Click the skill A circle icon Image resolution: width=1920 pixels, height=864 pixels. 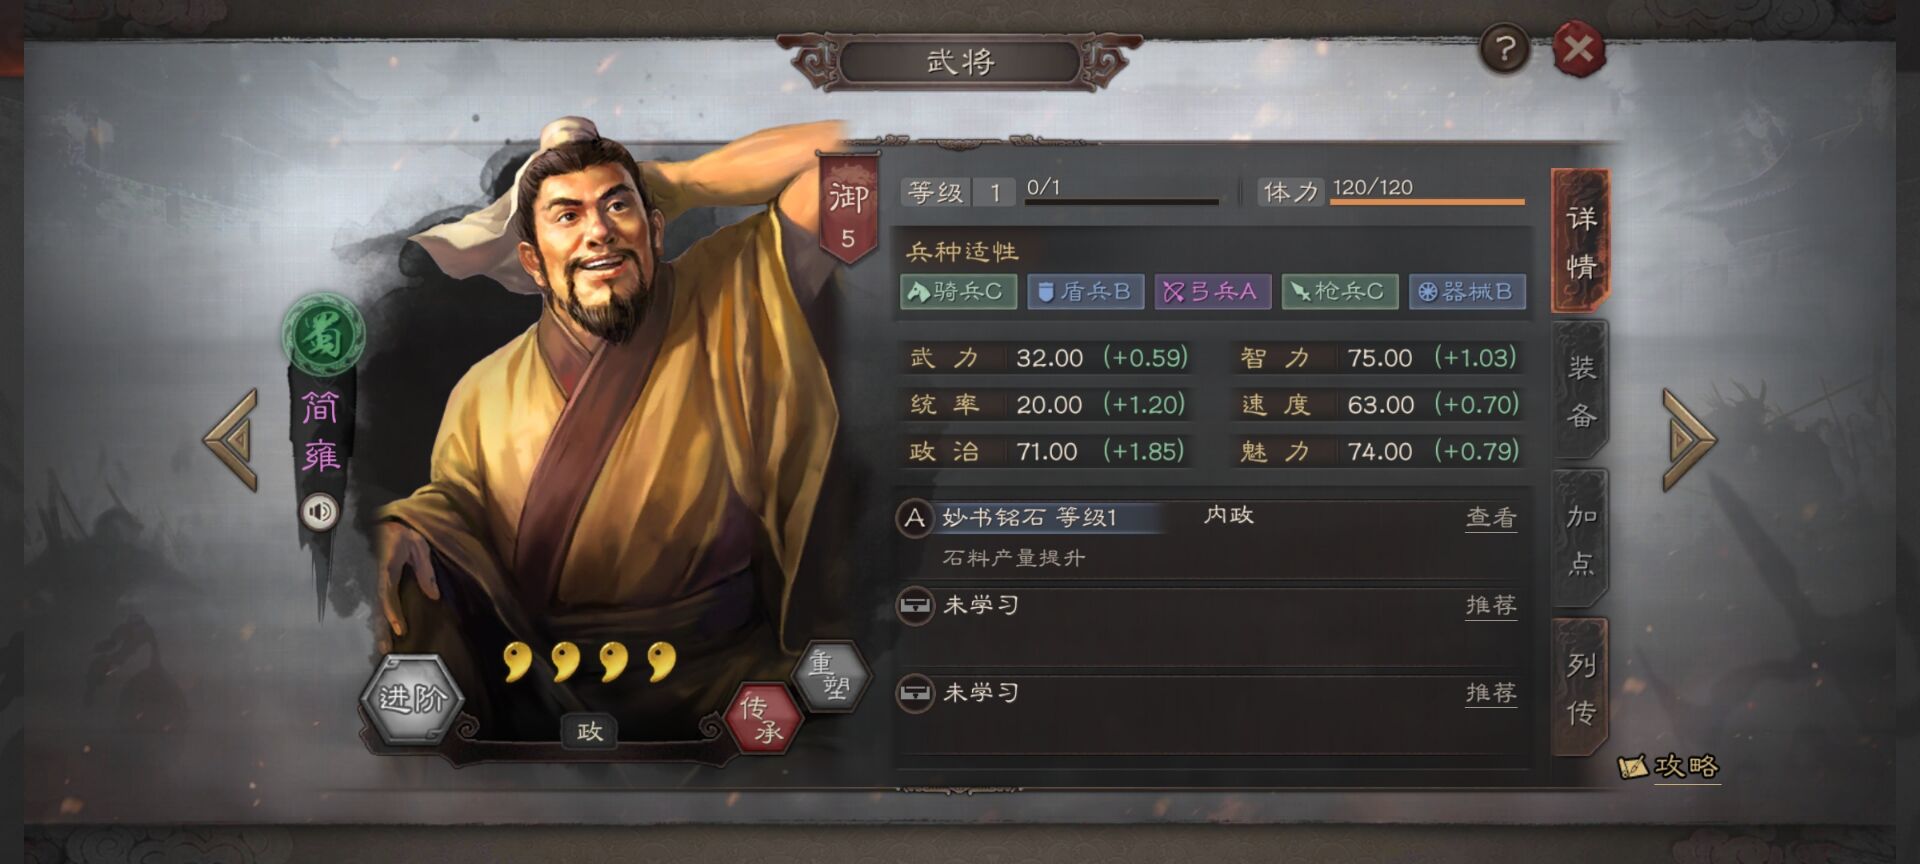click(914, 518)
